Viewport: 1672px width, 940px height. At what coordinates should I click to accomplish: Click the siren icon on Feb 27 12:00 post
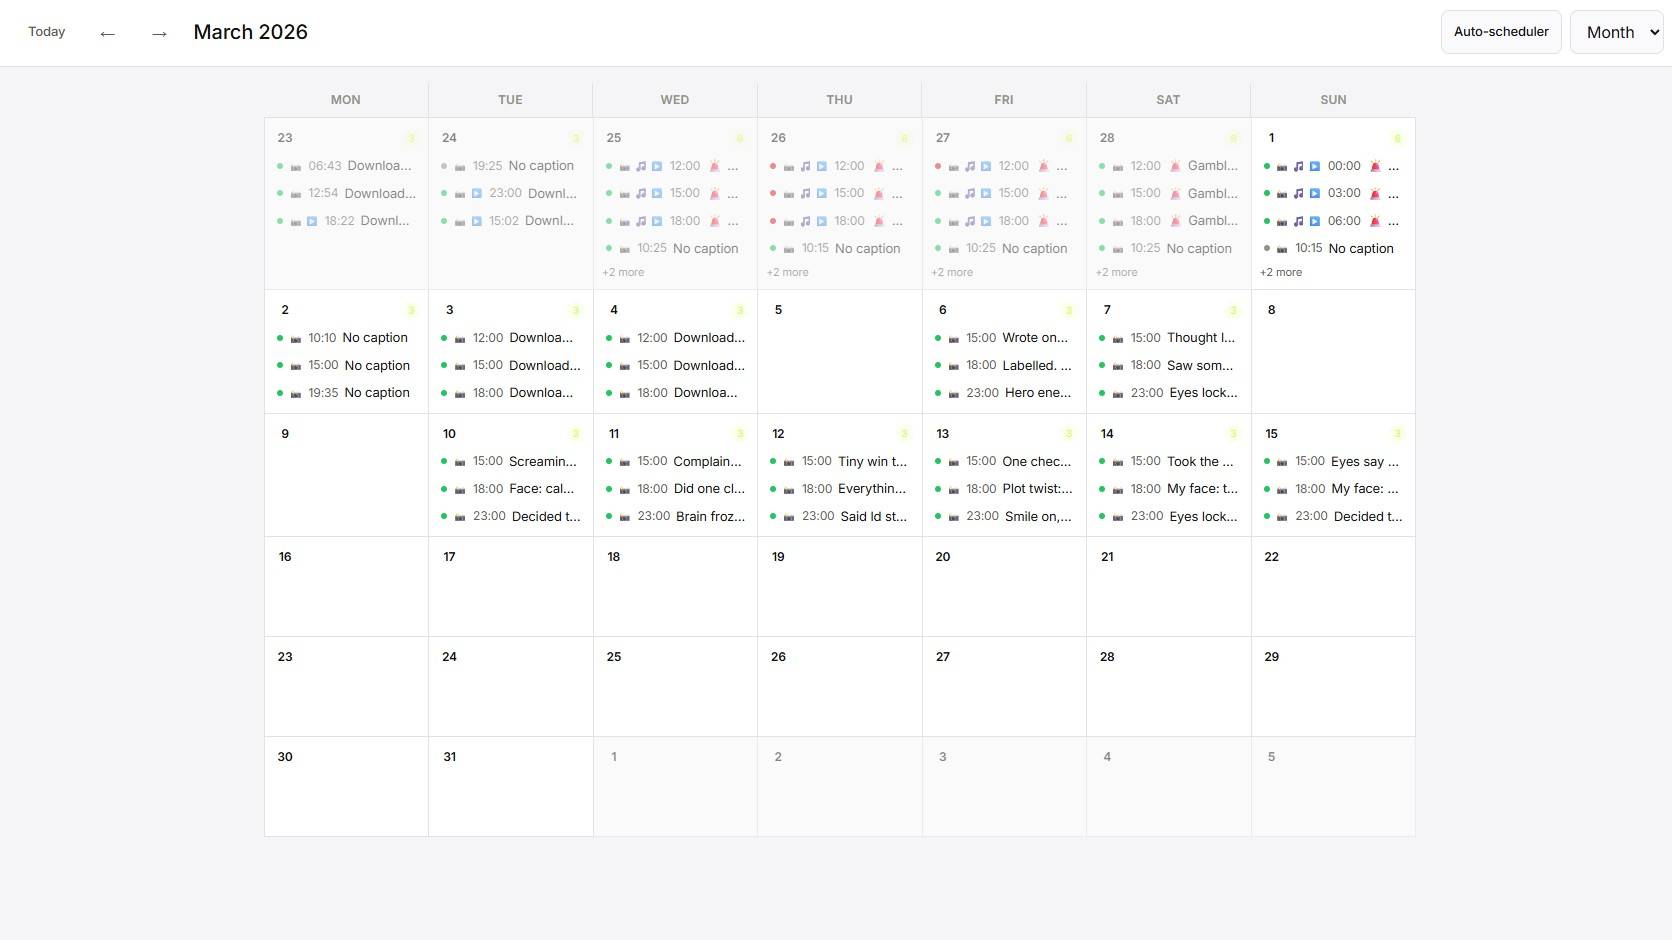[x=1044, y=166]
